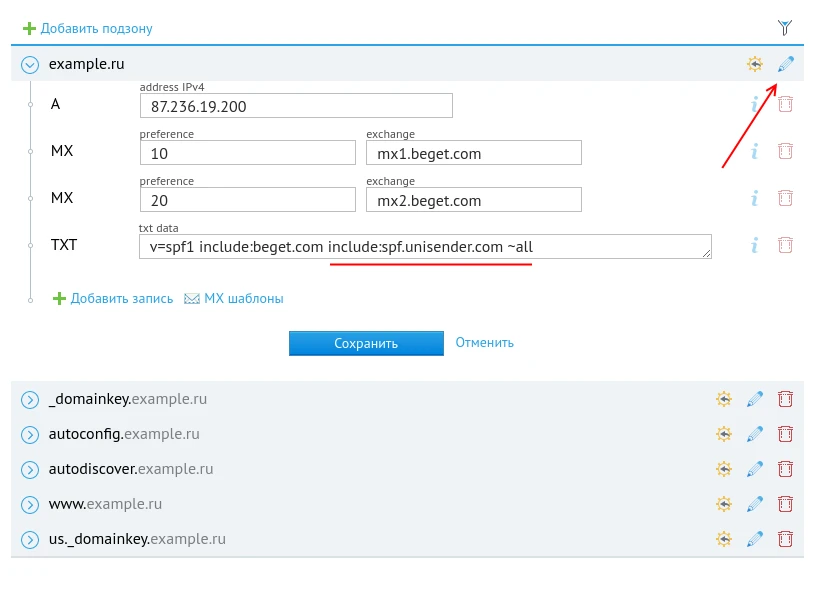This screenshot has width=834, height=591.
Task: Open settings icon for www.example.ru
Action: click(x=724, y=504)
